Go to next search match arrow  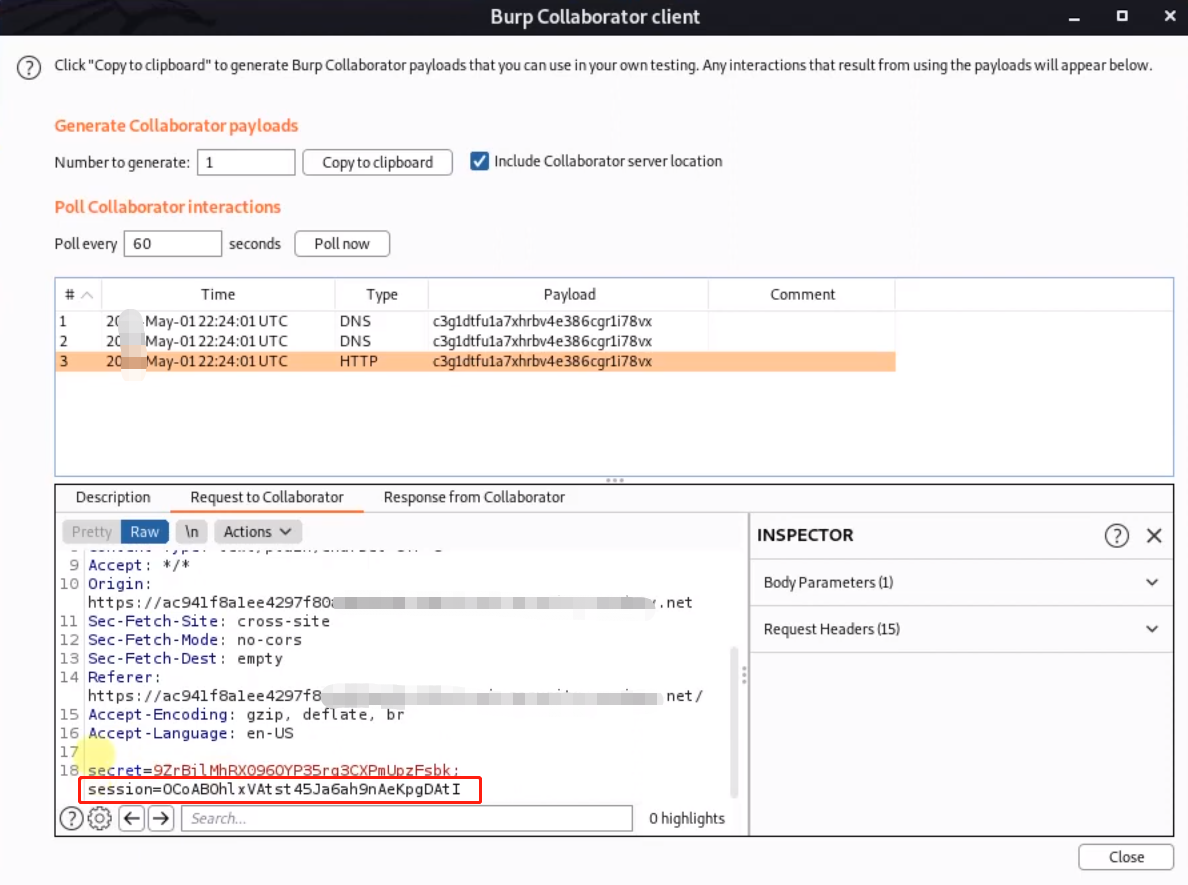(160, 819)
